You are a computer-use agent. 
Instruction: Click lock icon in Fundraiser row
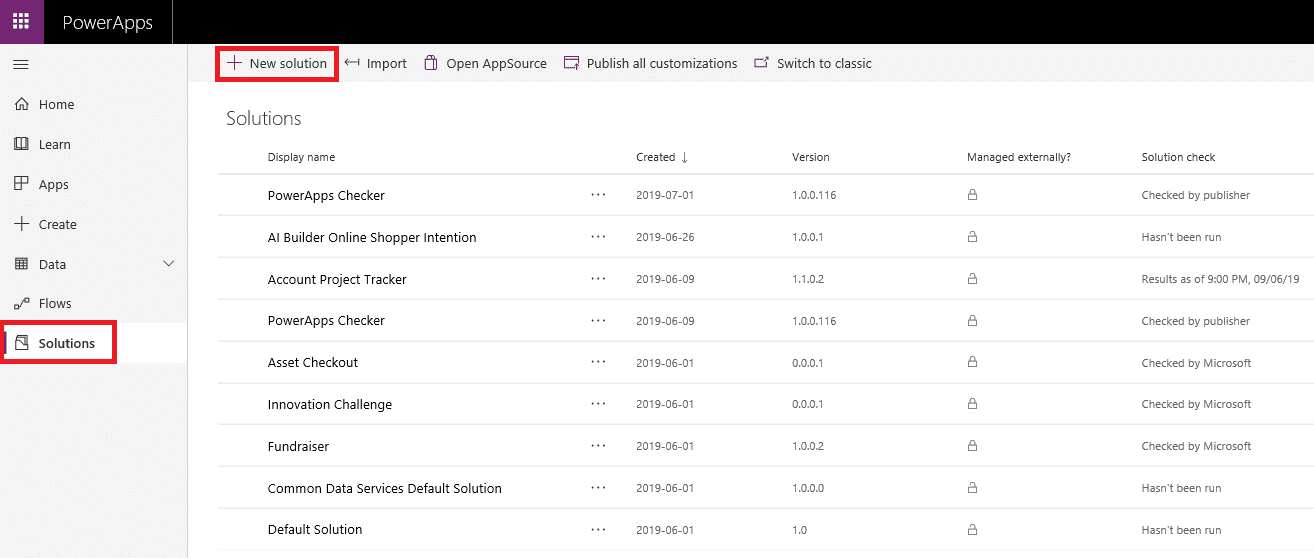coord(972,446)
